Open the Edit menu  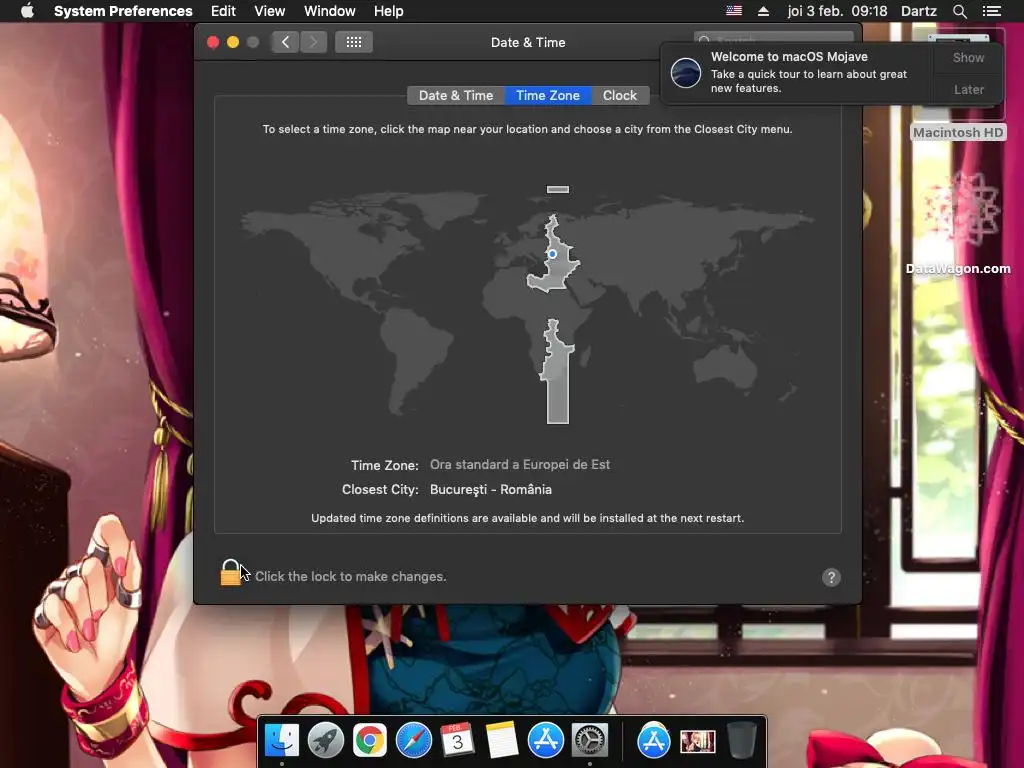[x=223, y=11]
